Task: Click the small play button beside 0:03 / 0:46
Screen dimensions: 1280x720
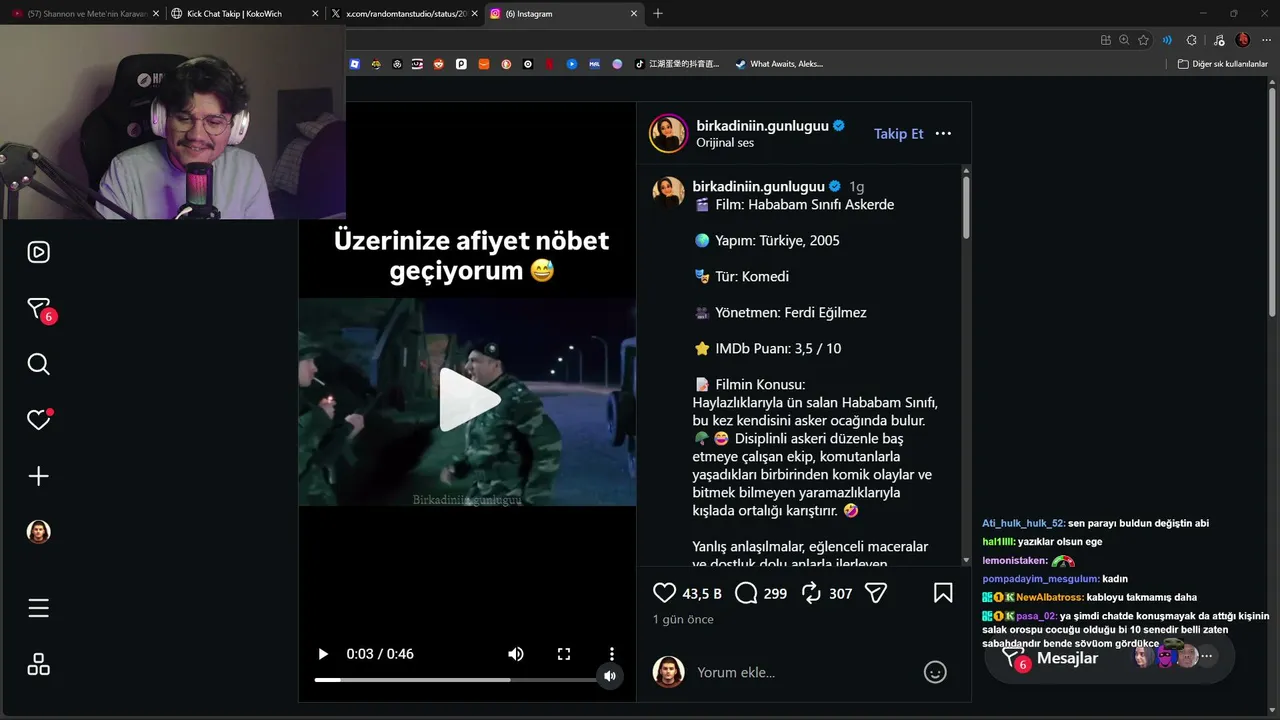Action: pyautogui.click(x=323, y=654)
